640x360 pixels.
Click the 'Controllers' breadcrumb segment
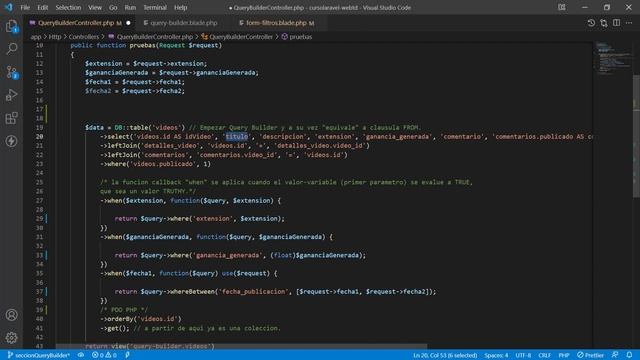(84, 37)
